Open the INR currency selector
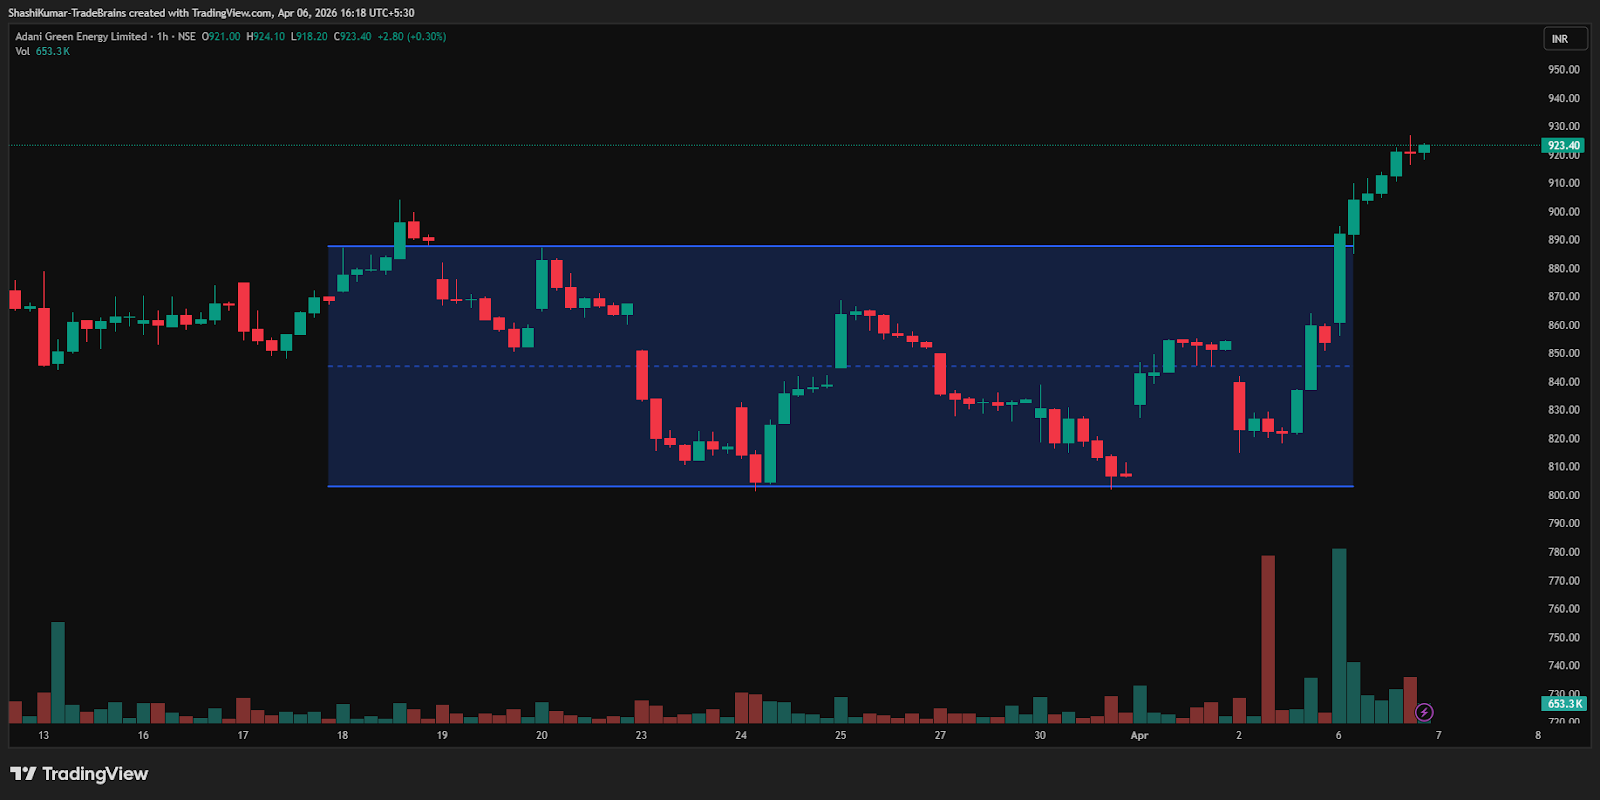1600x800 pixels. pyautogui.click(x=1564, y=39)
